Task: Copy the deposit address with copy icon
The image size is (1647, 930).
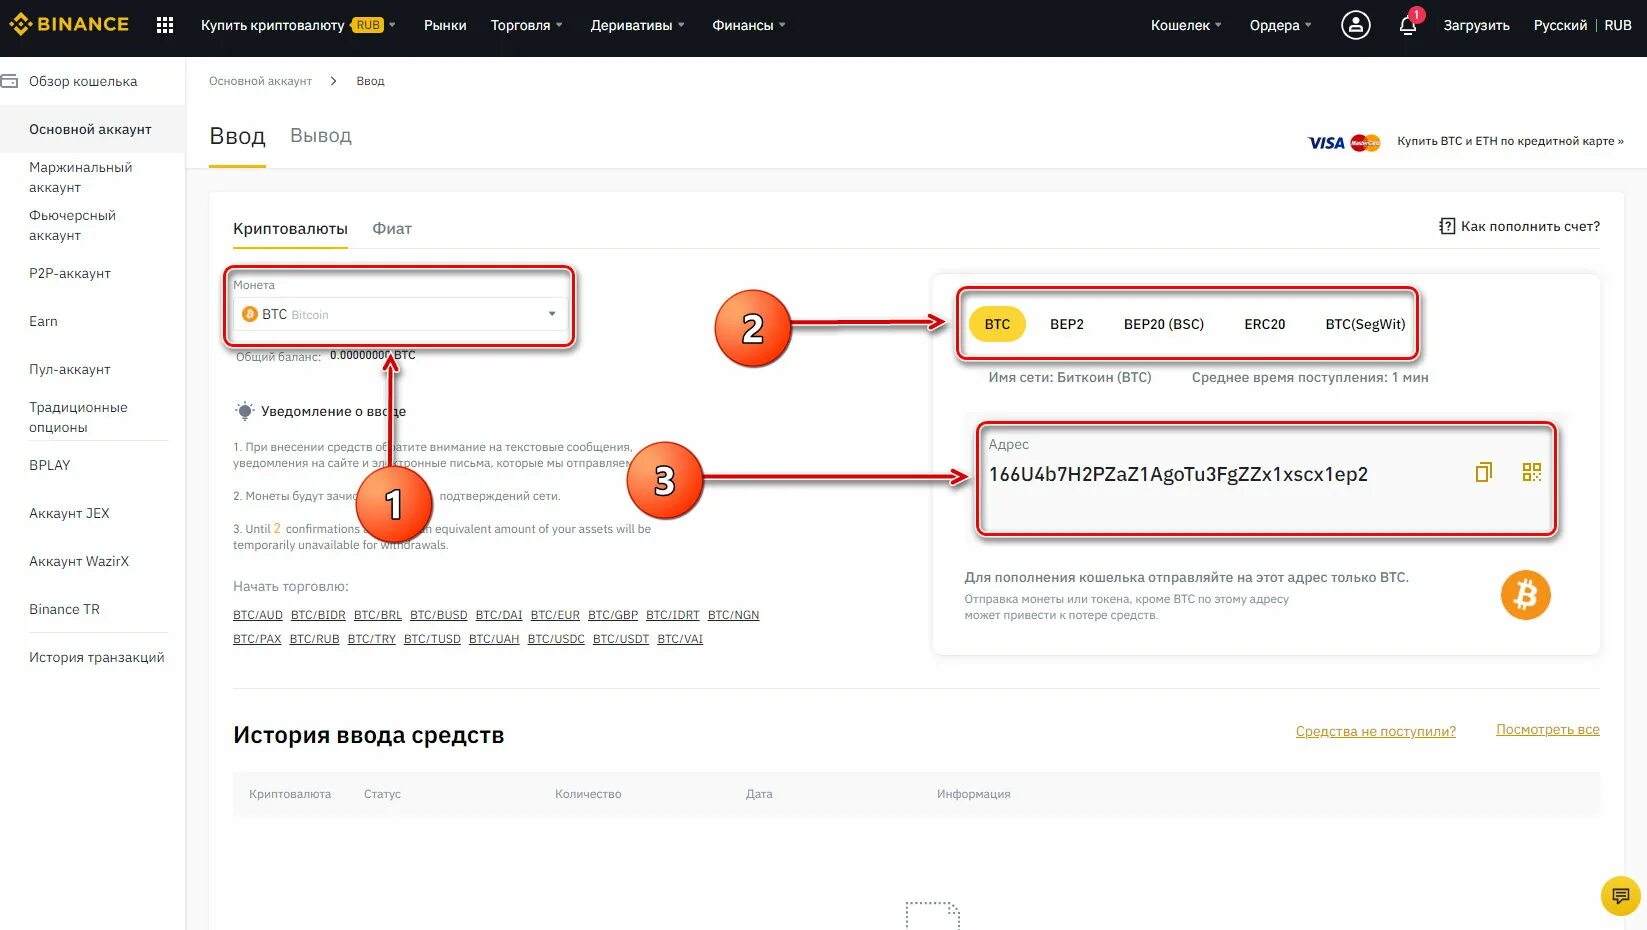Action: tap(1484, 472)
